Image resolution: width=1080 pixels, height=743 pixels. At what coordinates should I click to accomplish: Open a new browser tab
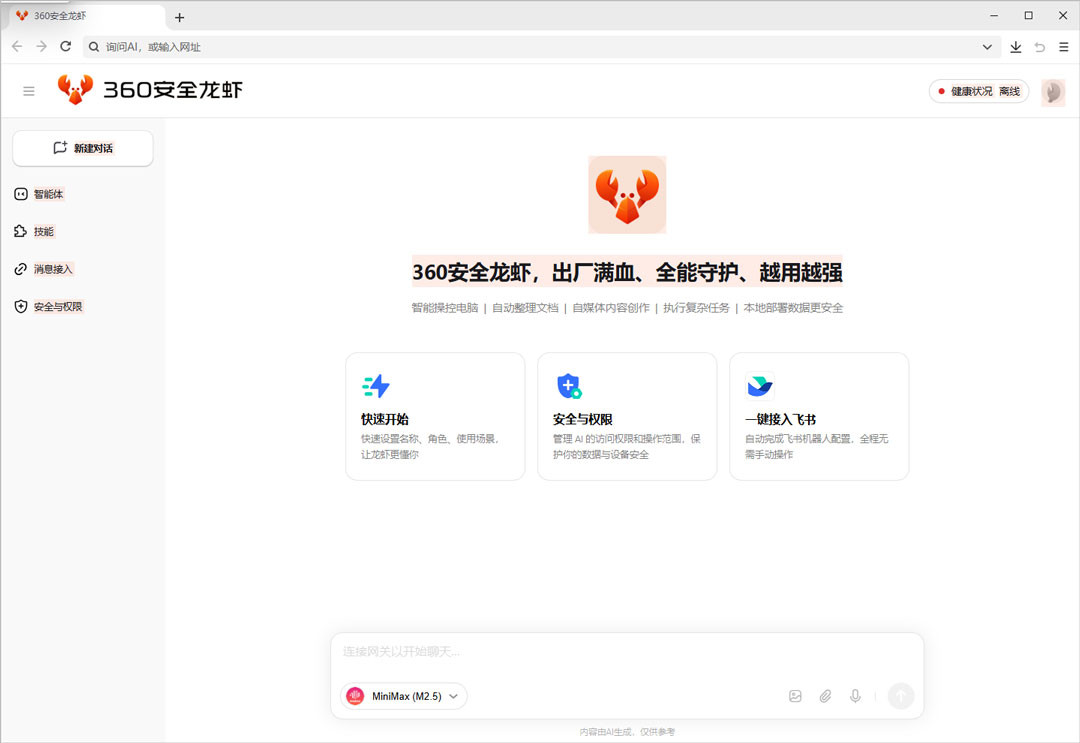(x=178, y=16)
